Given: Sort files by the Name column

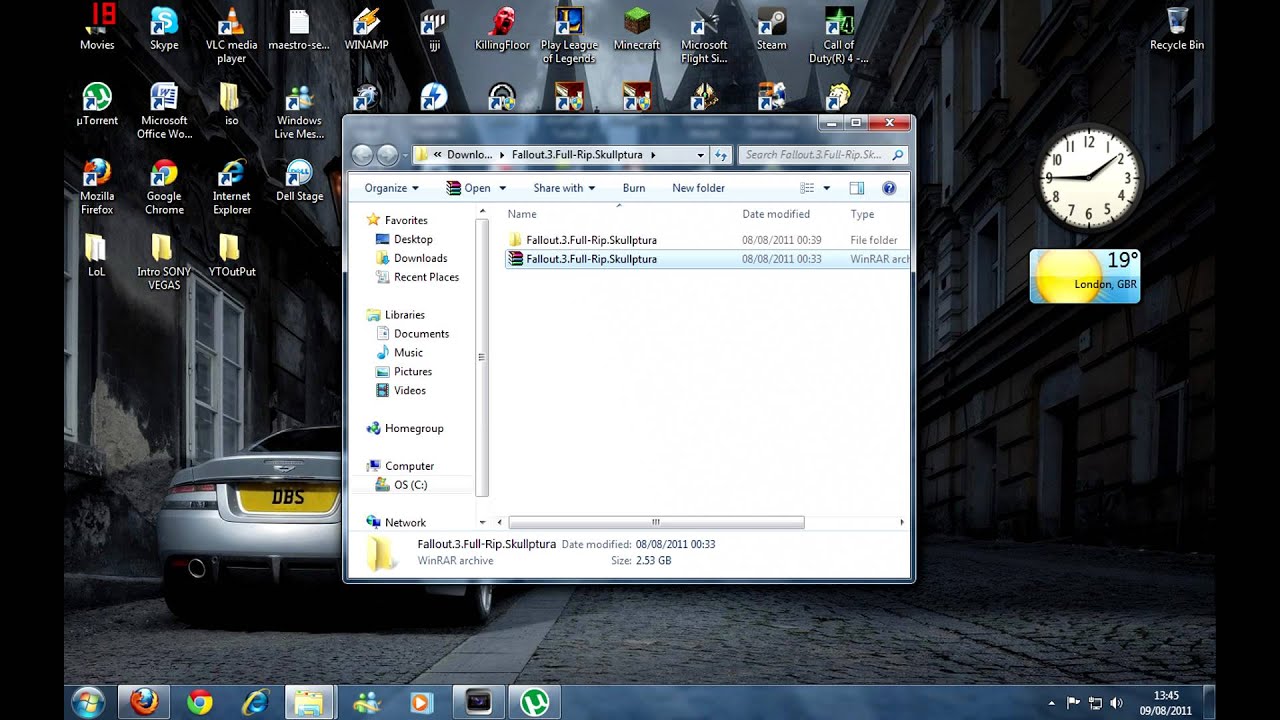Looking at the screenshot, I should 522,214.
